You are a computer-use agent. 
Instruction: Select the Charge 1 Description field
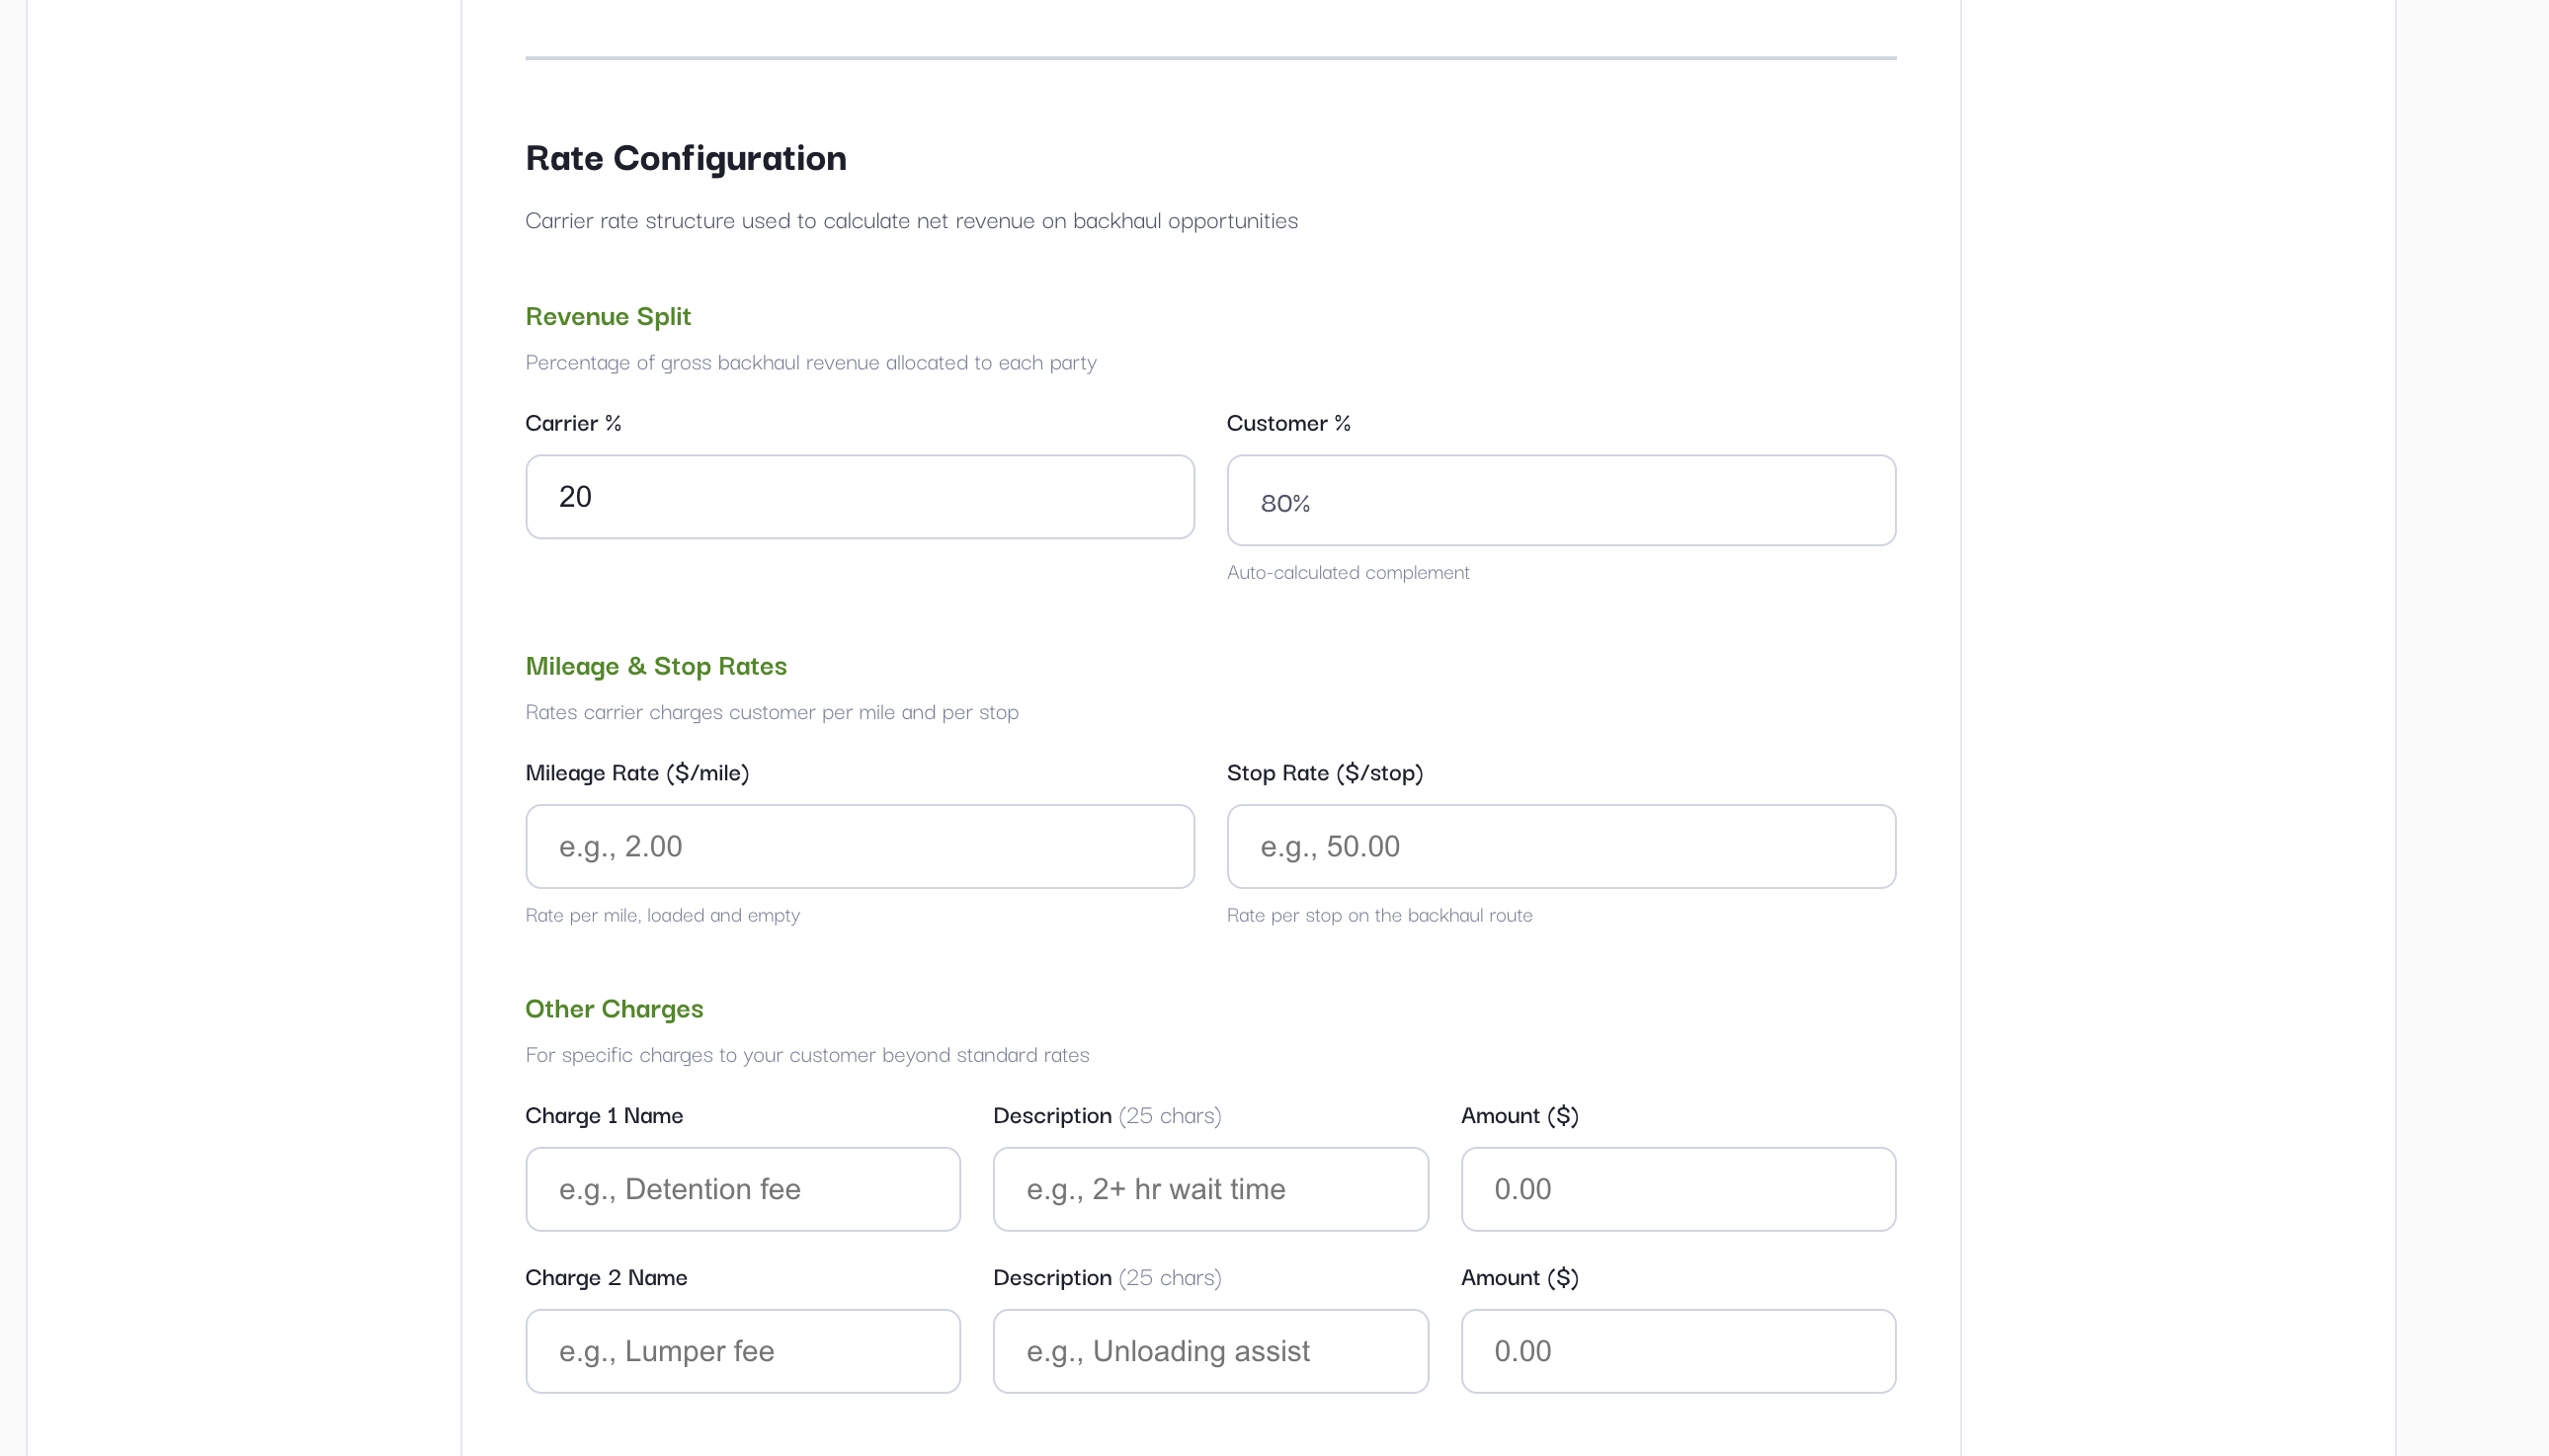pyautogui.click(x=1210, y=1188)
